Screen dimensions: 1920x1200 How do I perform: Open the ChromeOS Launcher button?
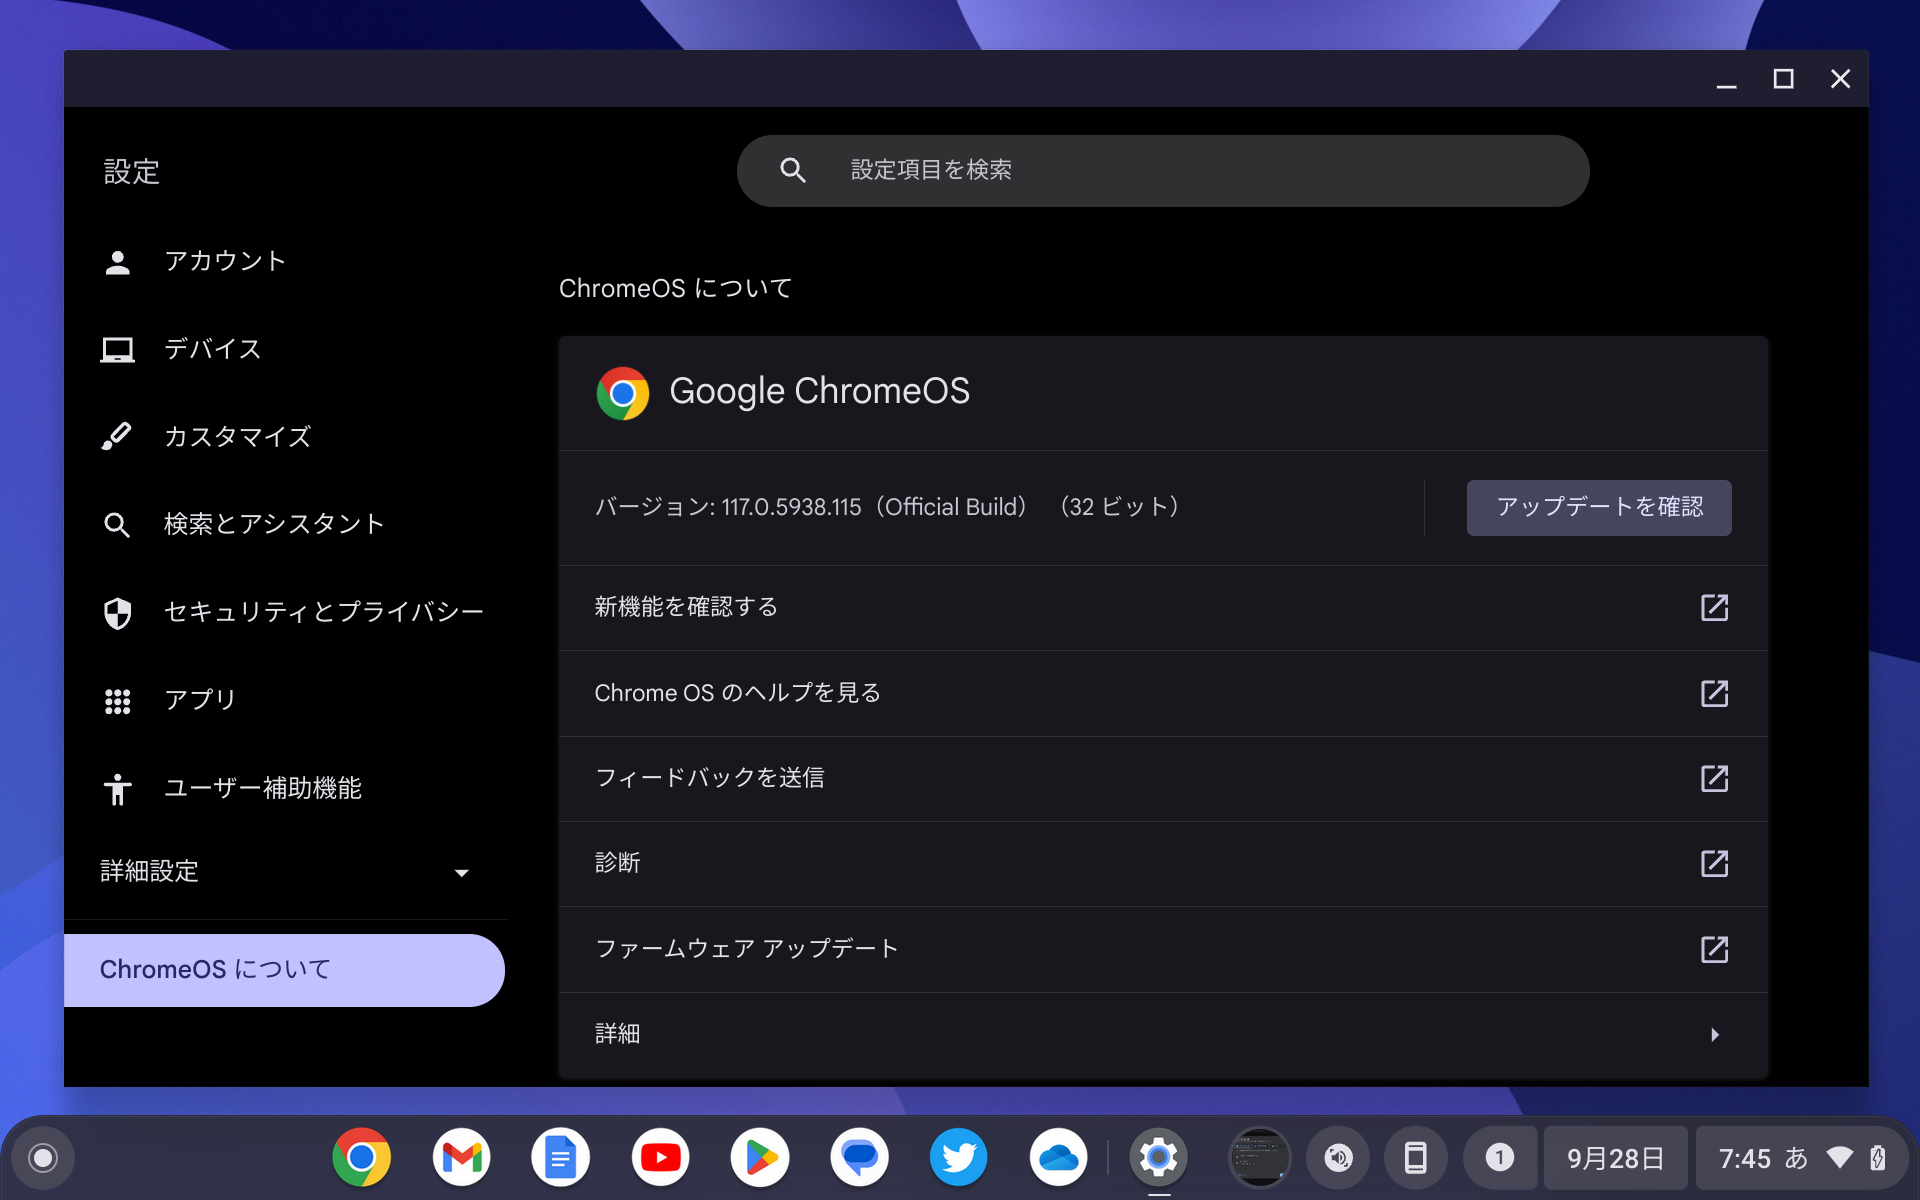42,1157
